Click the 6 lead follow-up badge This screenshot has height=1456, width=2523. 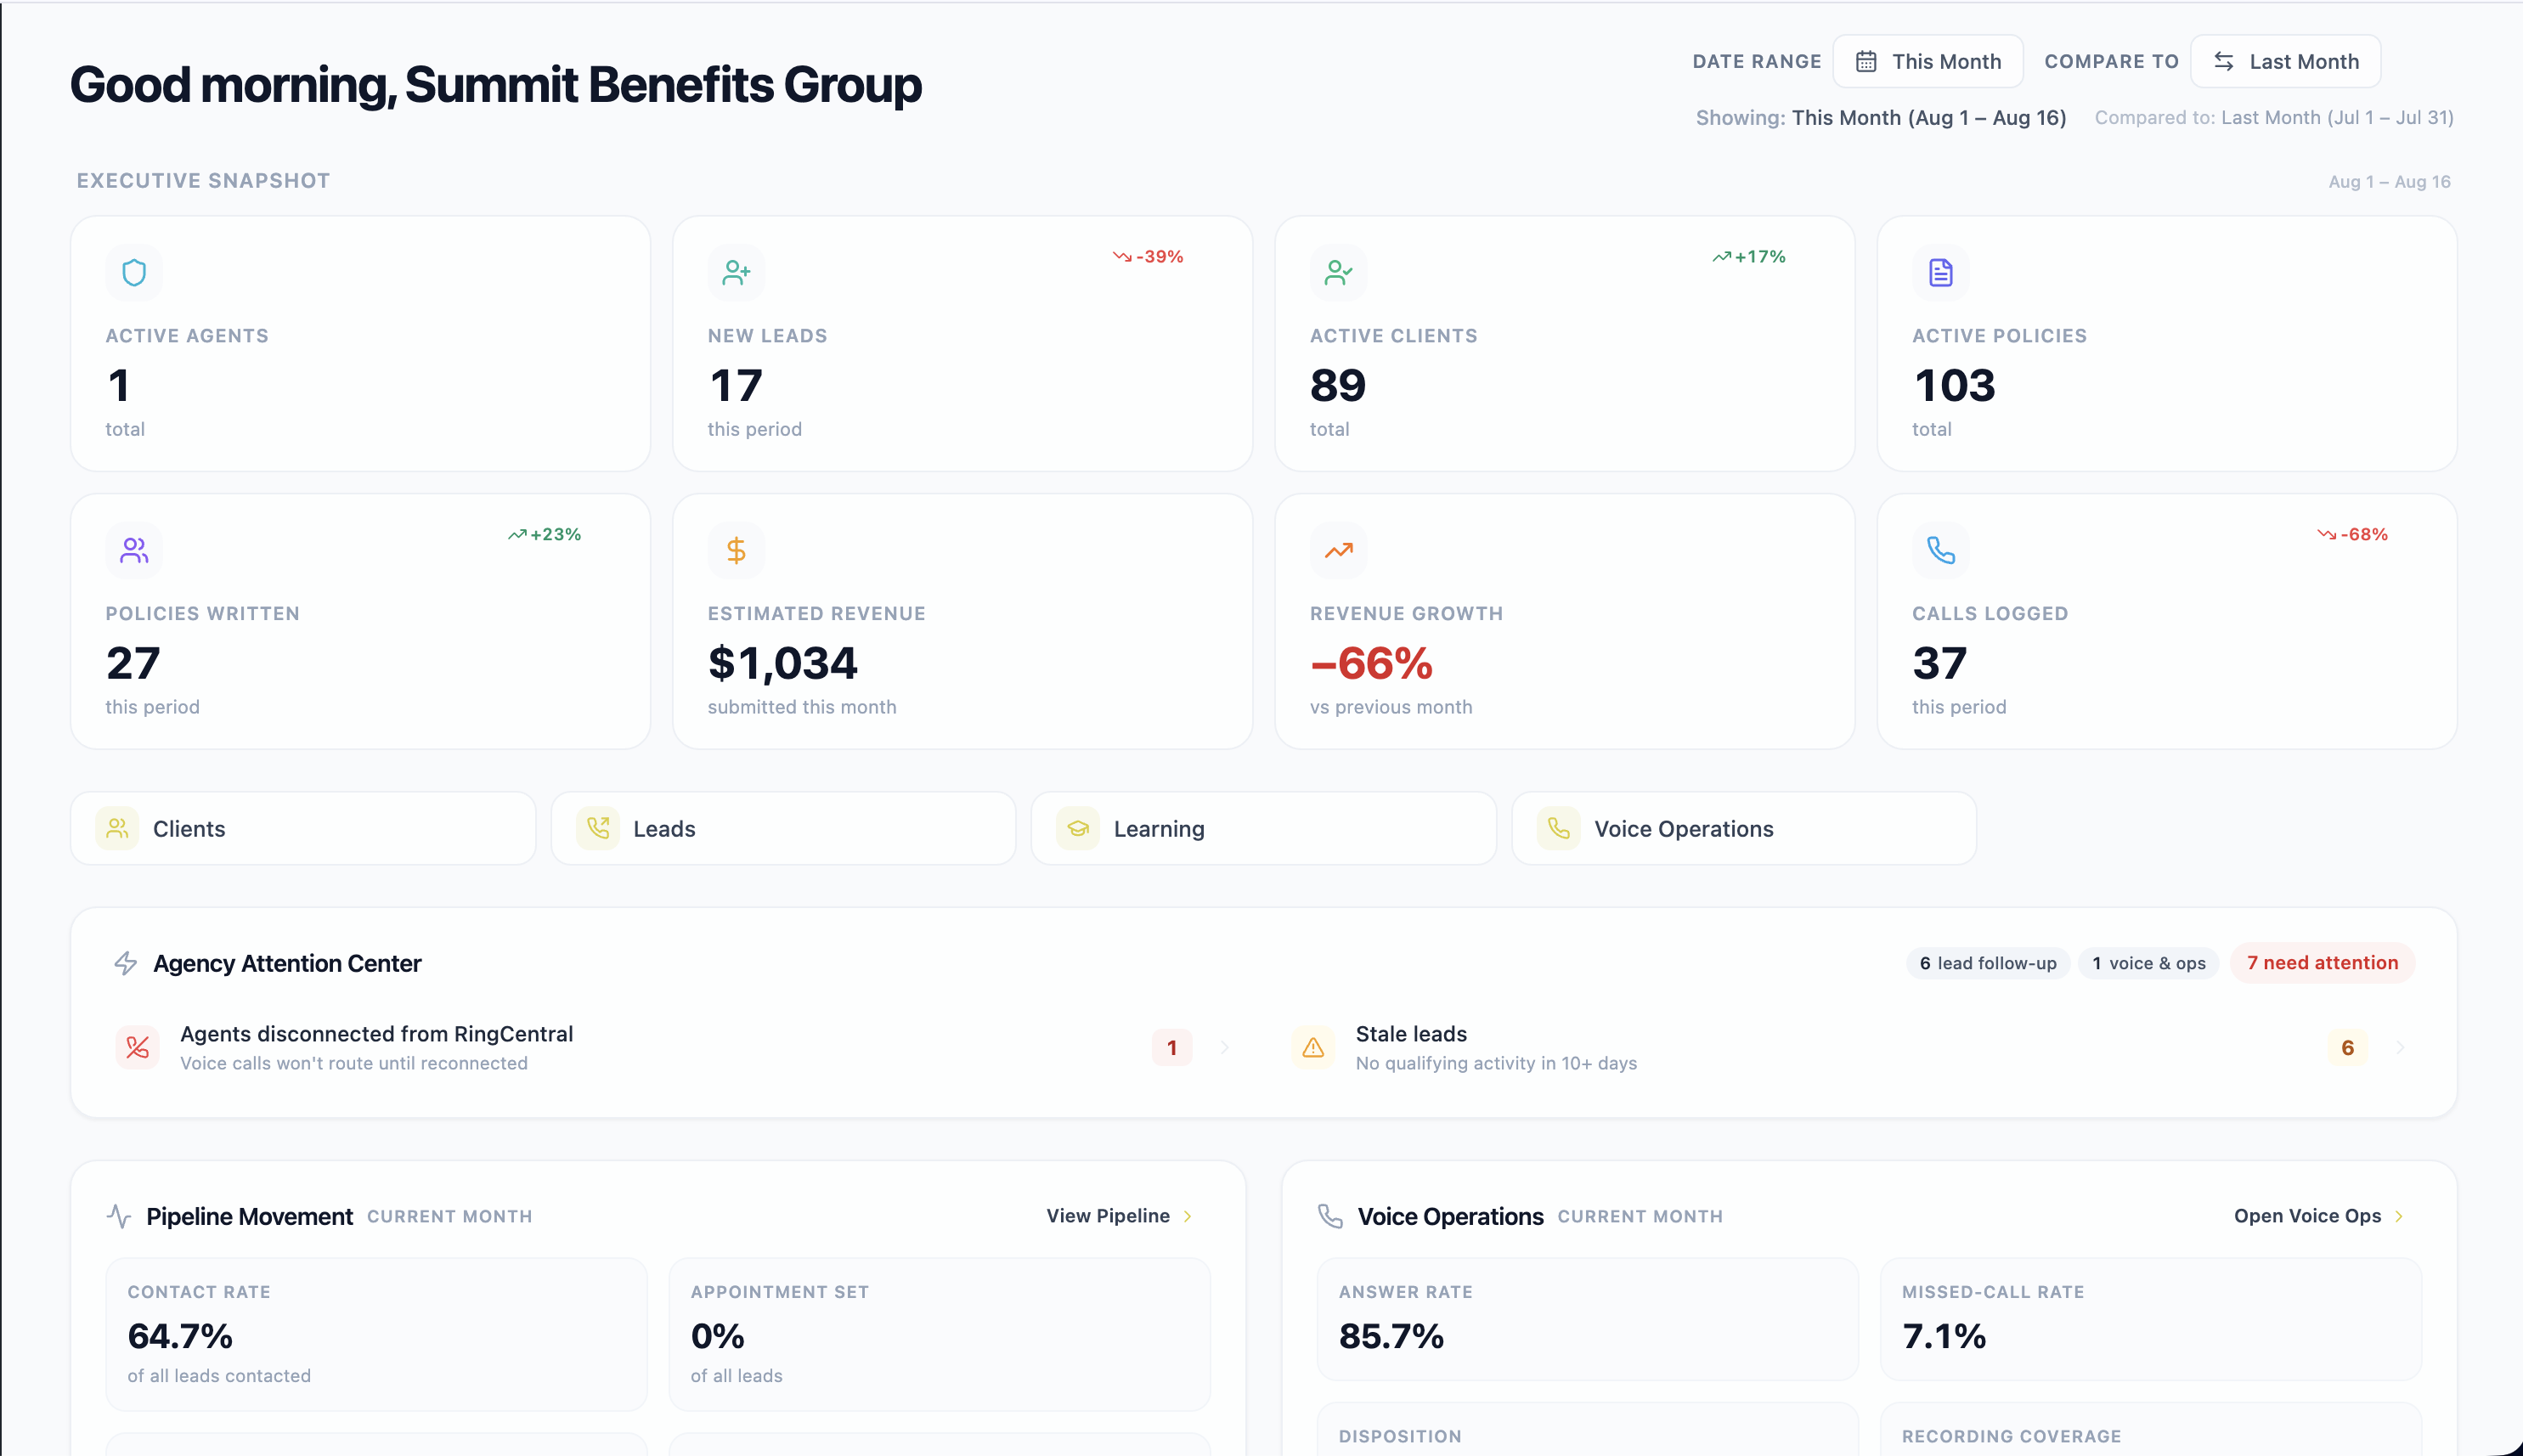tap(1987, 963)
